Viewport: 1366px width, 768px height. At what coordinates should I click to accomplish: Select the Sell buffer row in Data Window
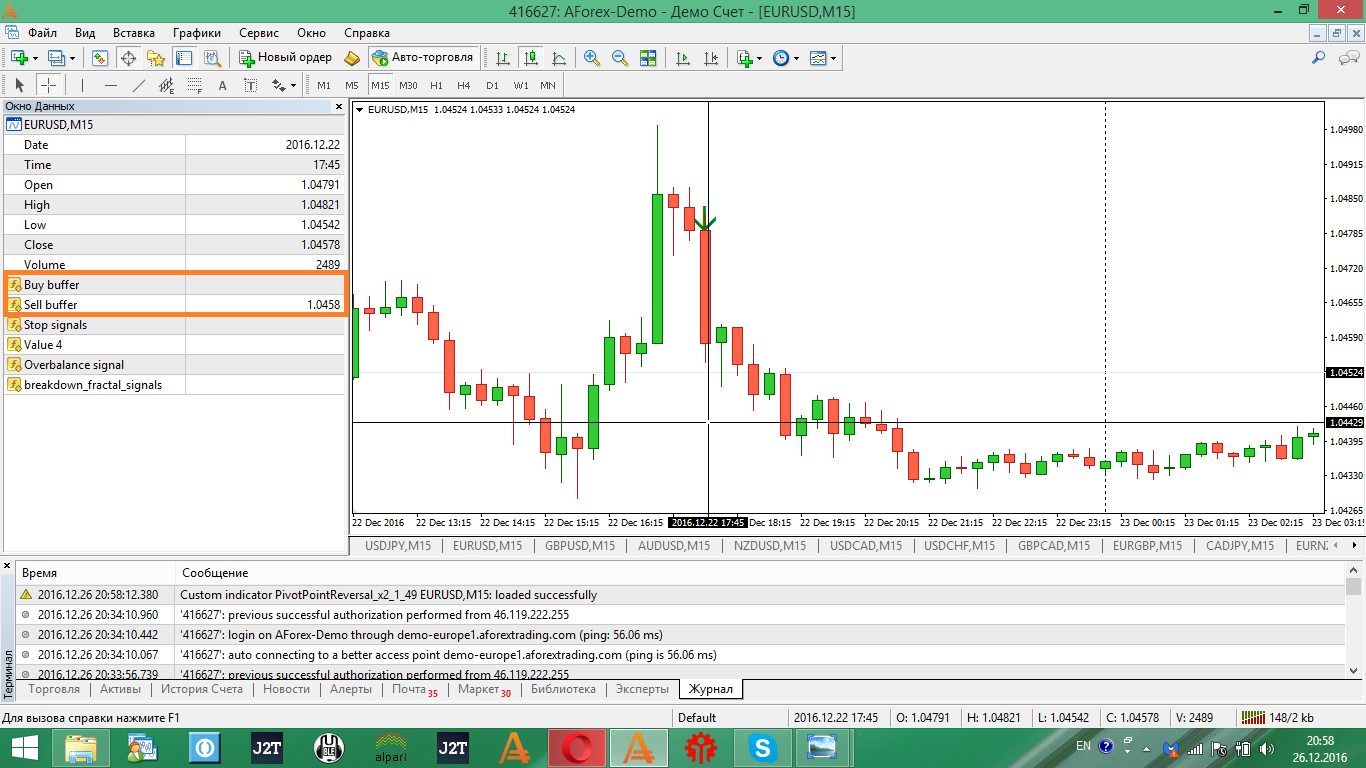pyautogui.click(x=175, y=305)
